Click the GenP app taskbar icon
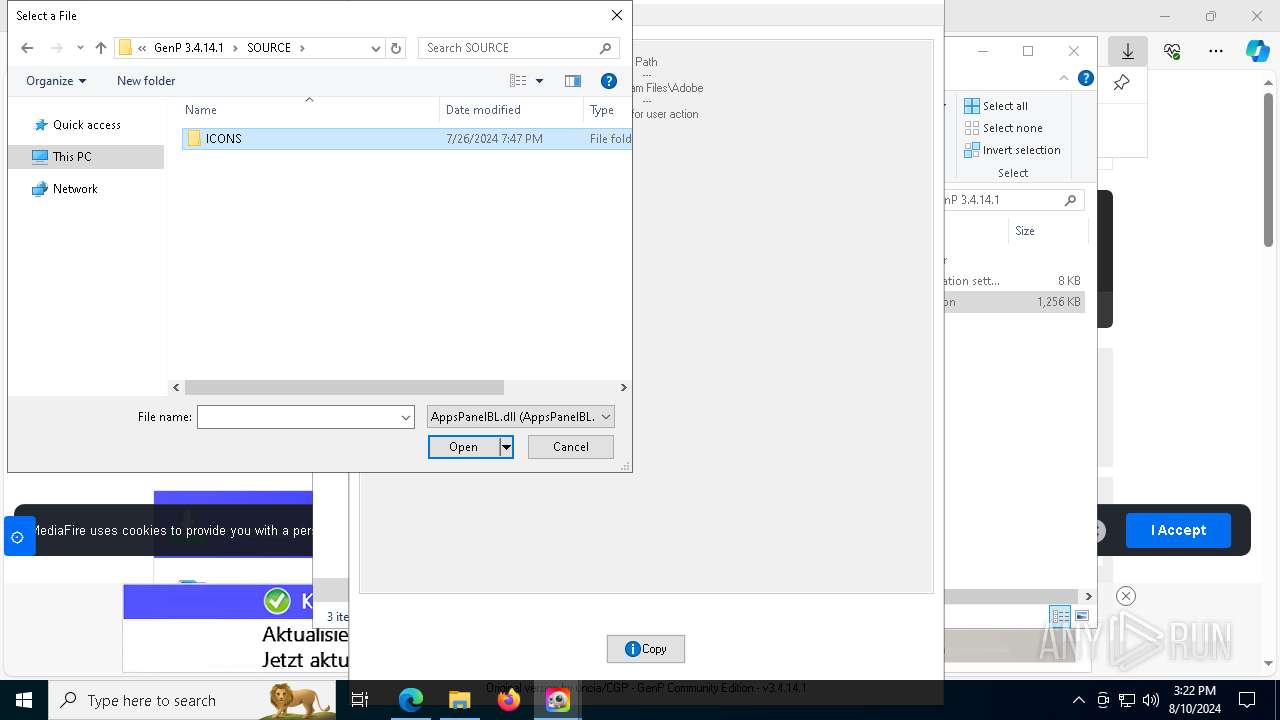The height and width of the screenshot is (720, 1280). coord(557,700)
